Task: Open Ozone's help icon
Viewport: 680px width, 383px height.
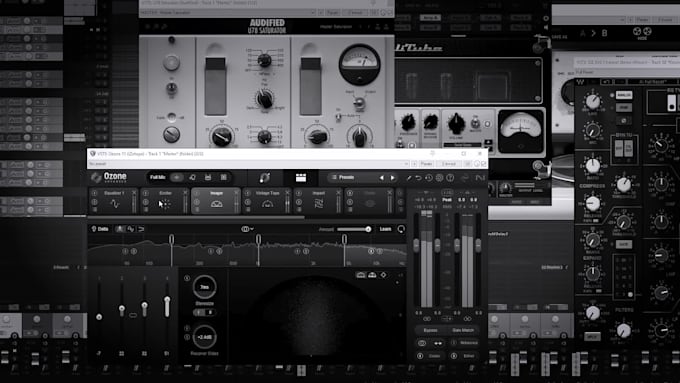Action: [x=450, y=178]
